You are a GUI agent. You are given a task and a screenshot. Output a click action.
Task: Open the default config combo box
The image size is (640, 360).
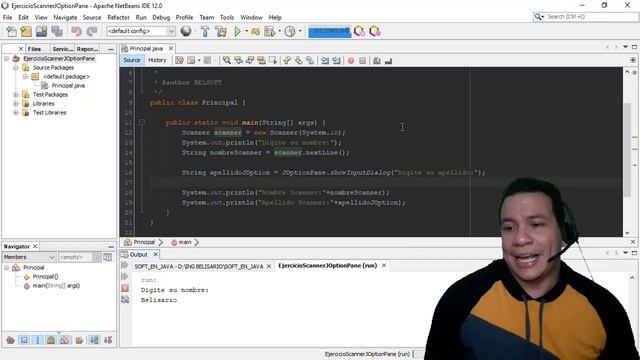(x=141, y=31)
